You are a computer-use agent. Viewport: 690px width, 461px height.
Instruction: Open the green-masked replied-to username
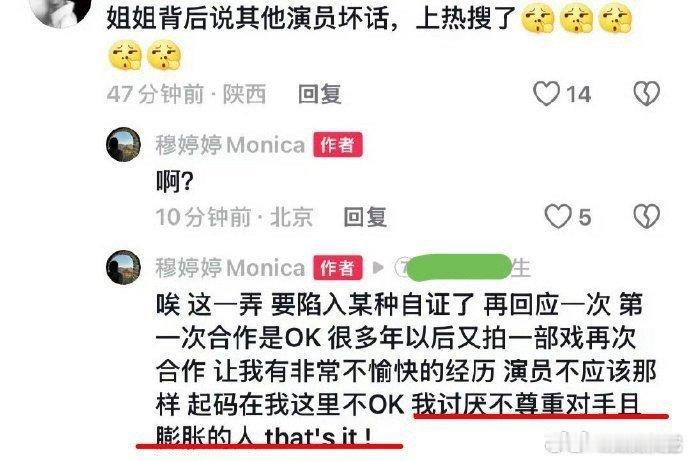462,267
